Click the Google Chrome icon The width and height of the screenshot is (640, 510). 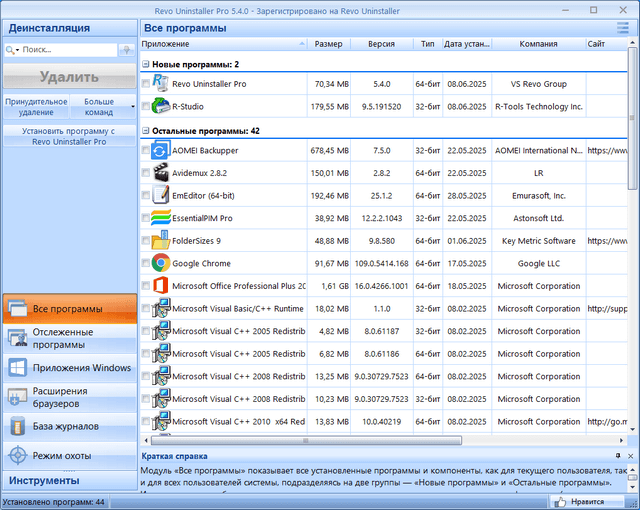click(160, 264)
